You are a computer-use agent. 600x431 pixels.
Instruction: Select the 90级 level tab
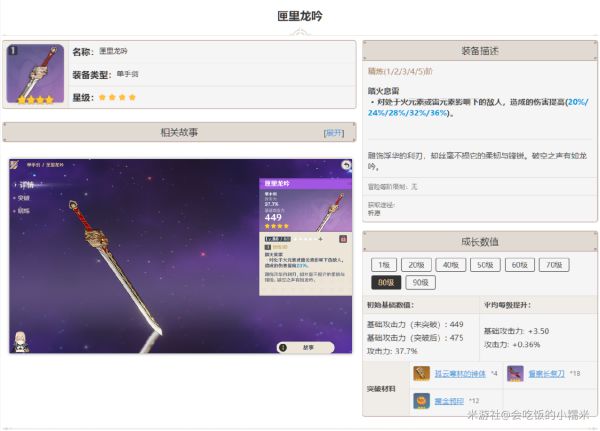click(420, 282)
